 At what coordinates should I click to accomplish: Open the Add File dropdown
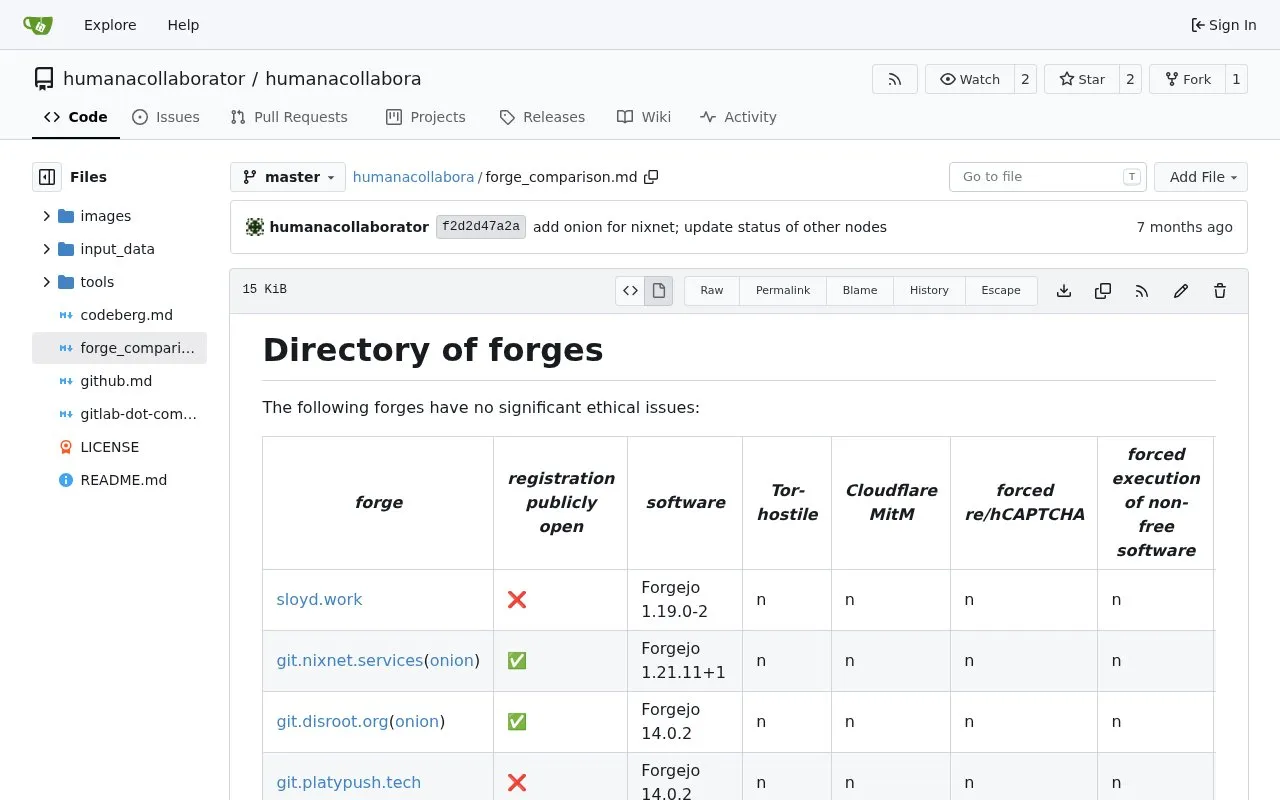[x=1201, y=177]
